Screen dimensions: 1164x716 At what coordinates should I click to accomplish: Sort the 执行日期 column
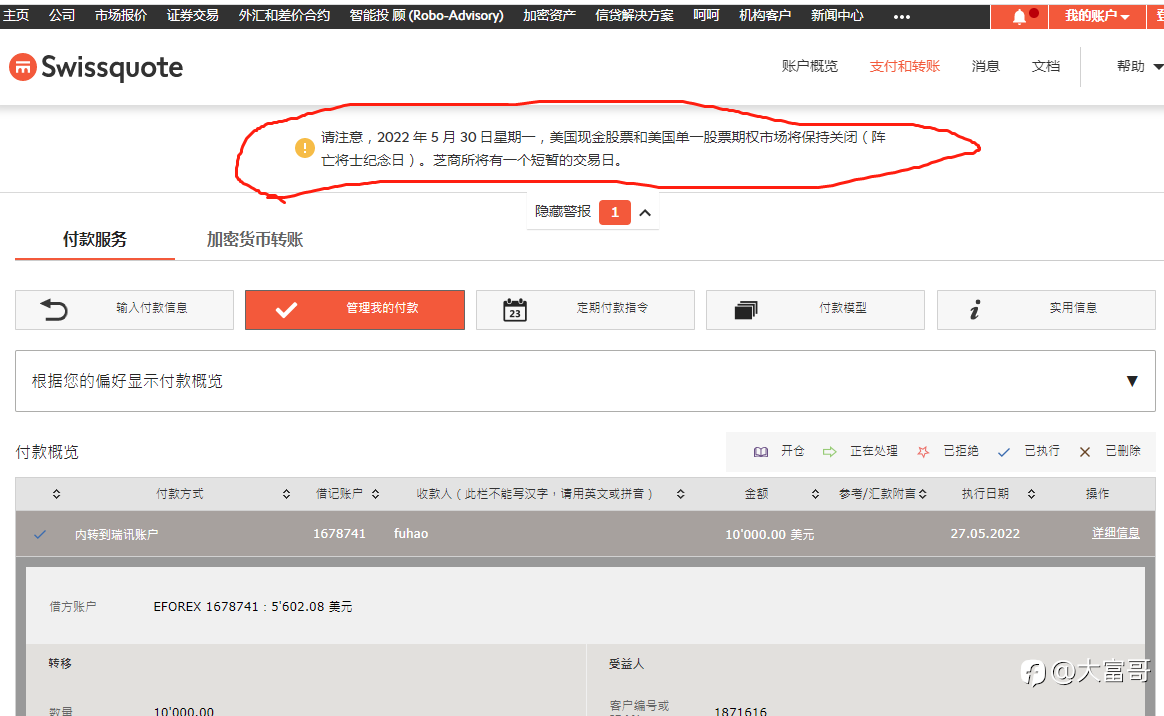pyautogui.click(x=1032, y=494)
